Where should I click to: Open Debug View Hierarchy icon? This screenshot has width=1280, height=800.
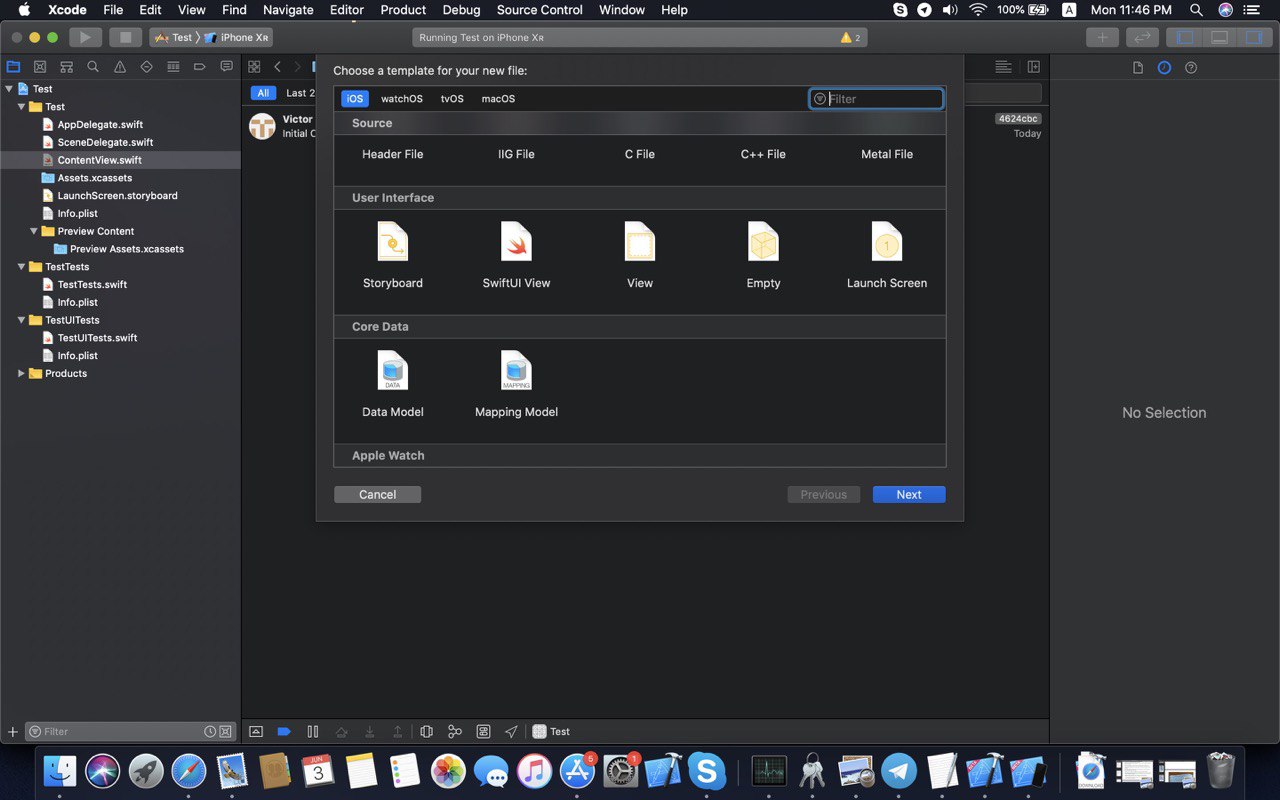coord(427,731)
